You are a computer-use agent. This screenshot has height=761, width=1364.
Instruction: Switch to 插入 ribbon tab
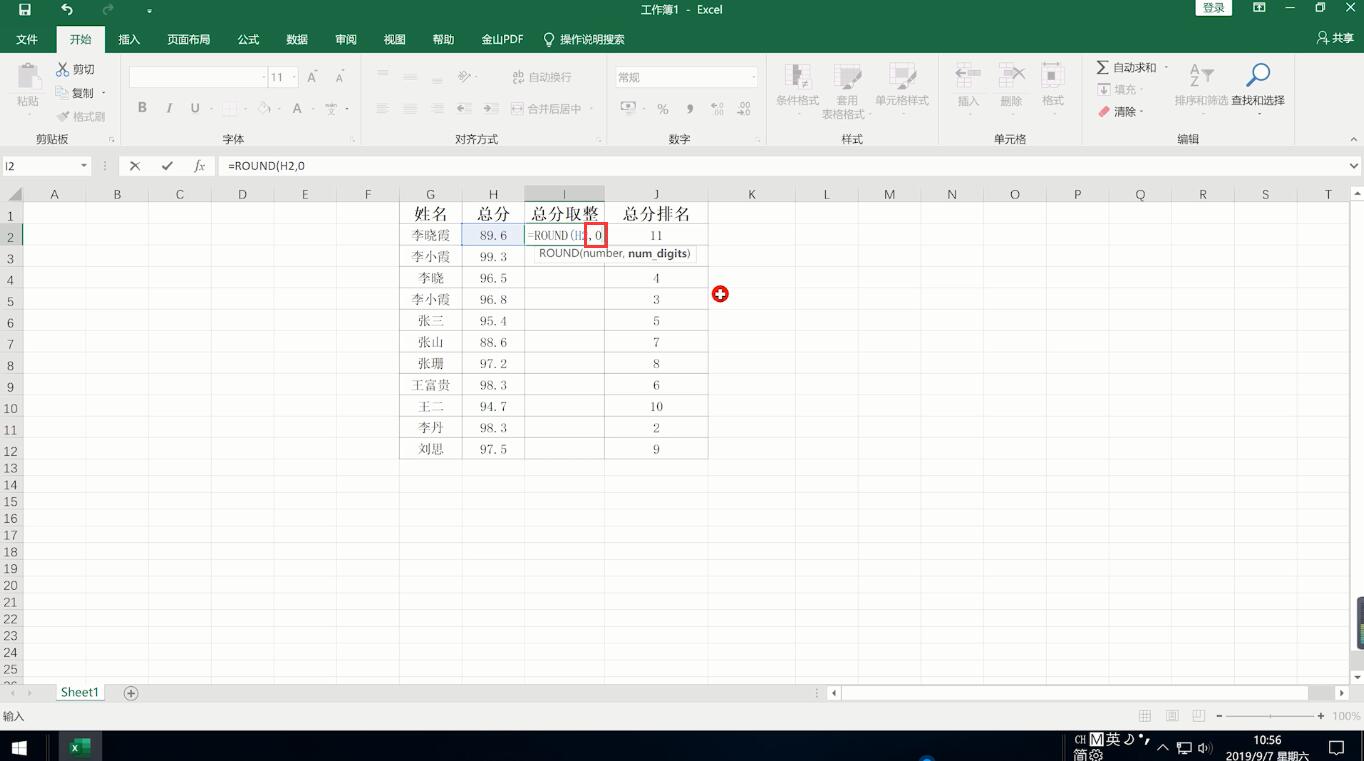(129, 39)
